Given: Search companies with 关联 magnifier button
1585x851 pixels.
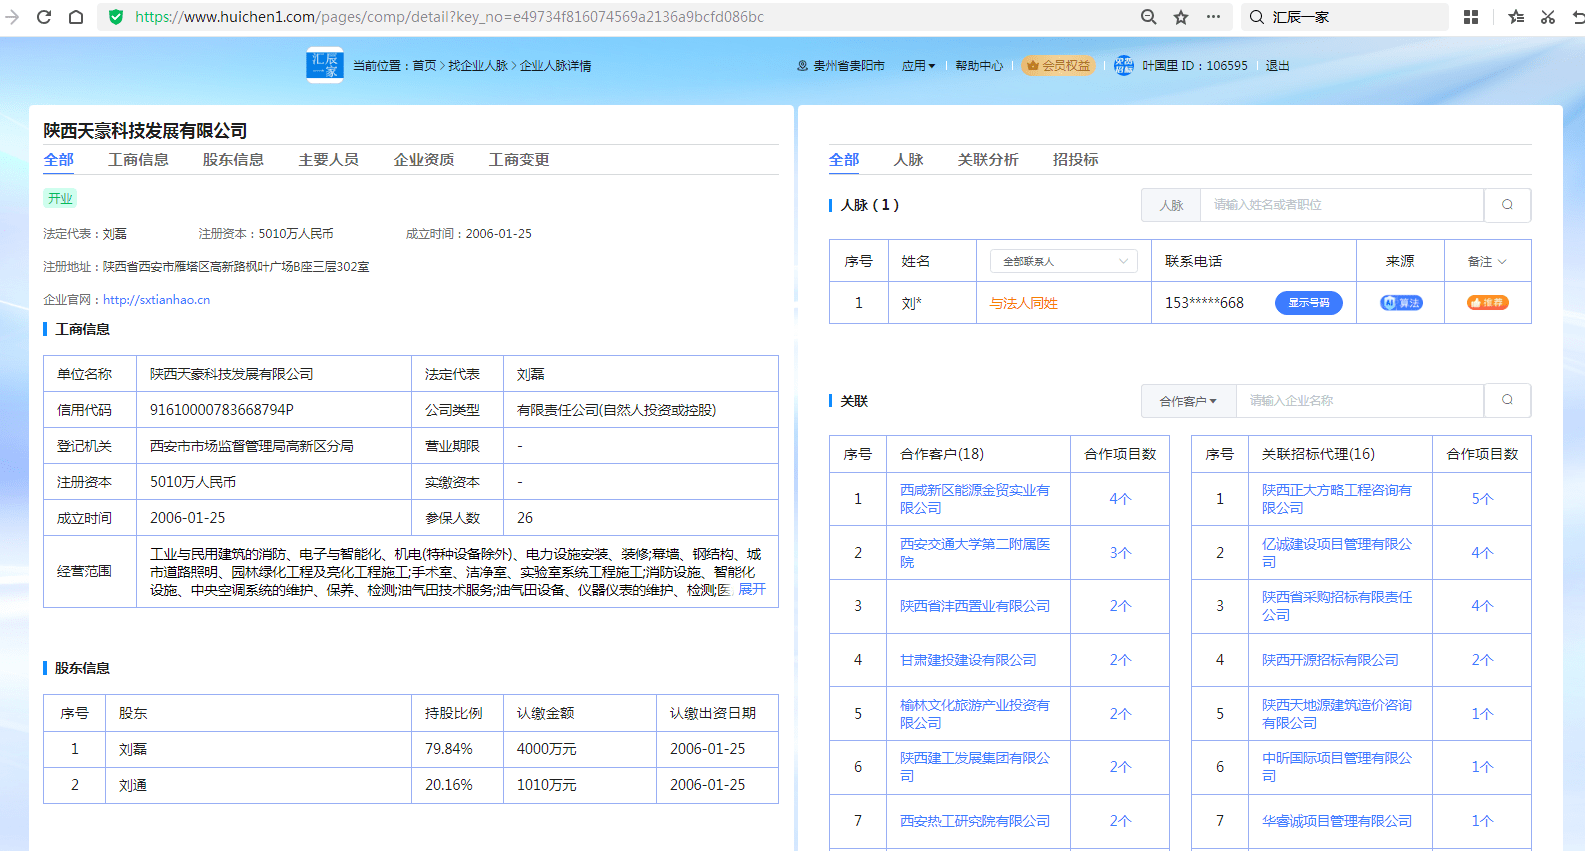Looking at the screenshot, I should (x=1507, y=401).
